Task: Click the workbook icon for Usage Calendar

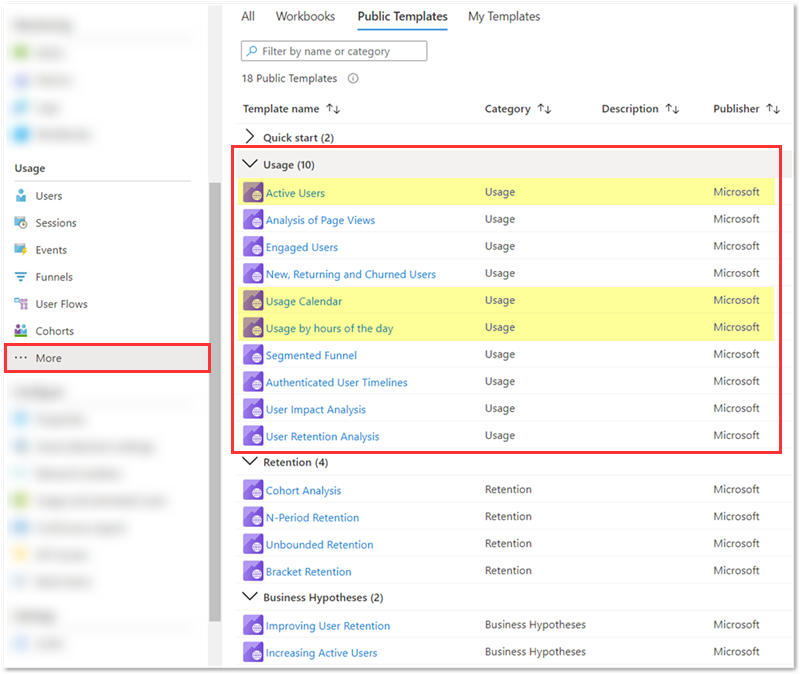Action: [253, 301]
